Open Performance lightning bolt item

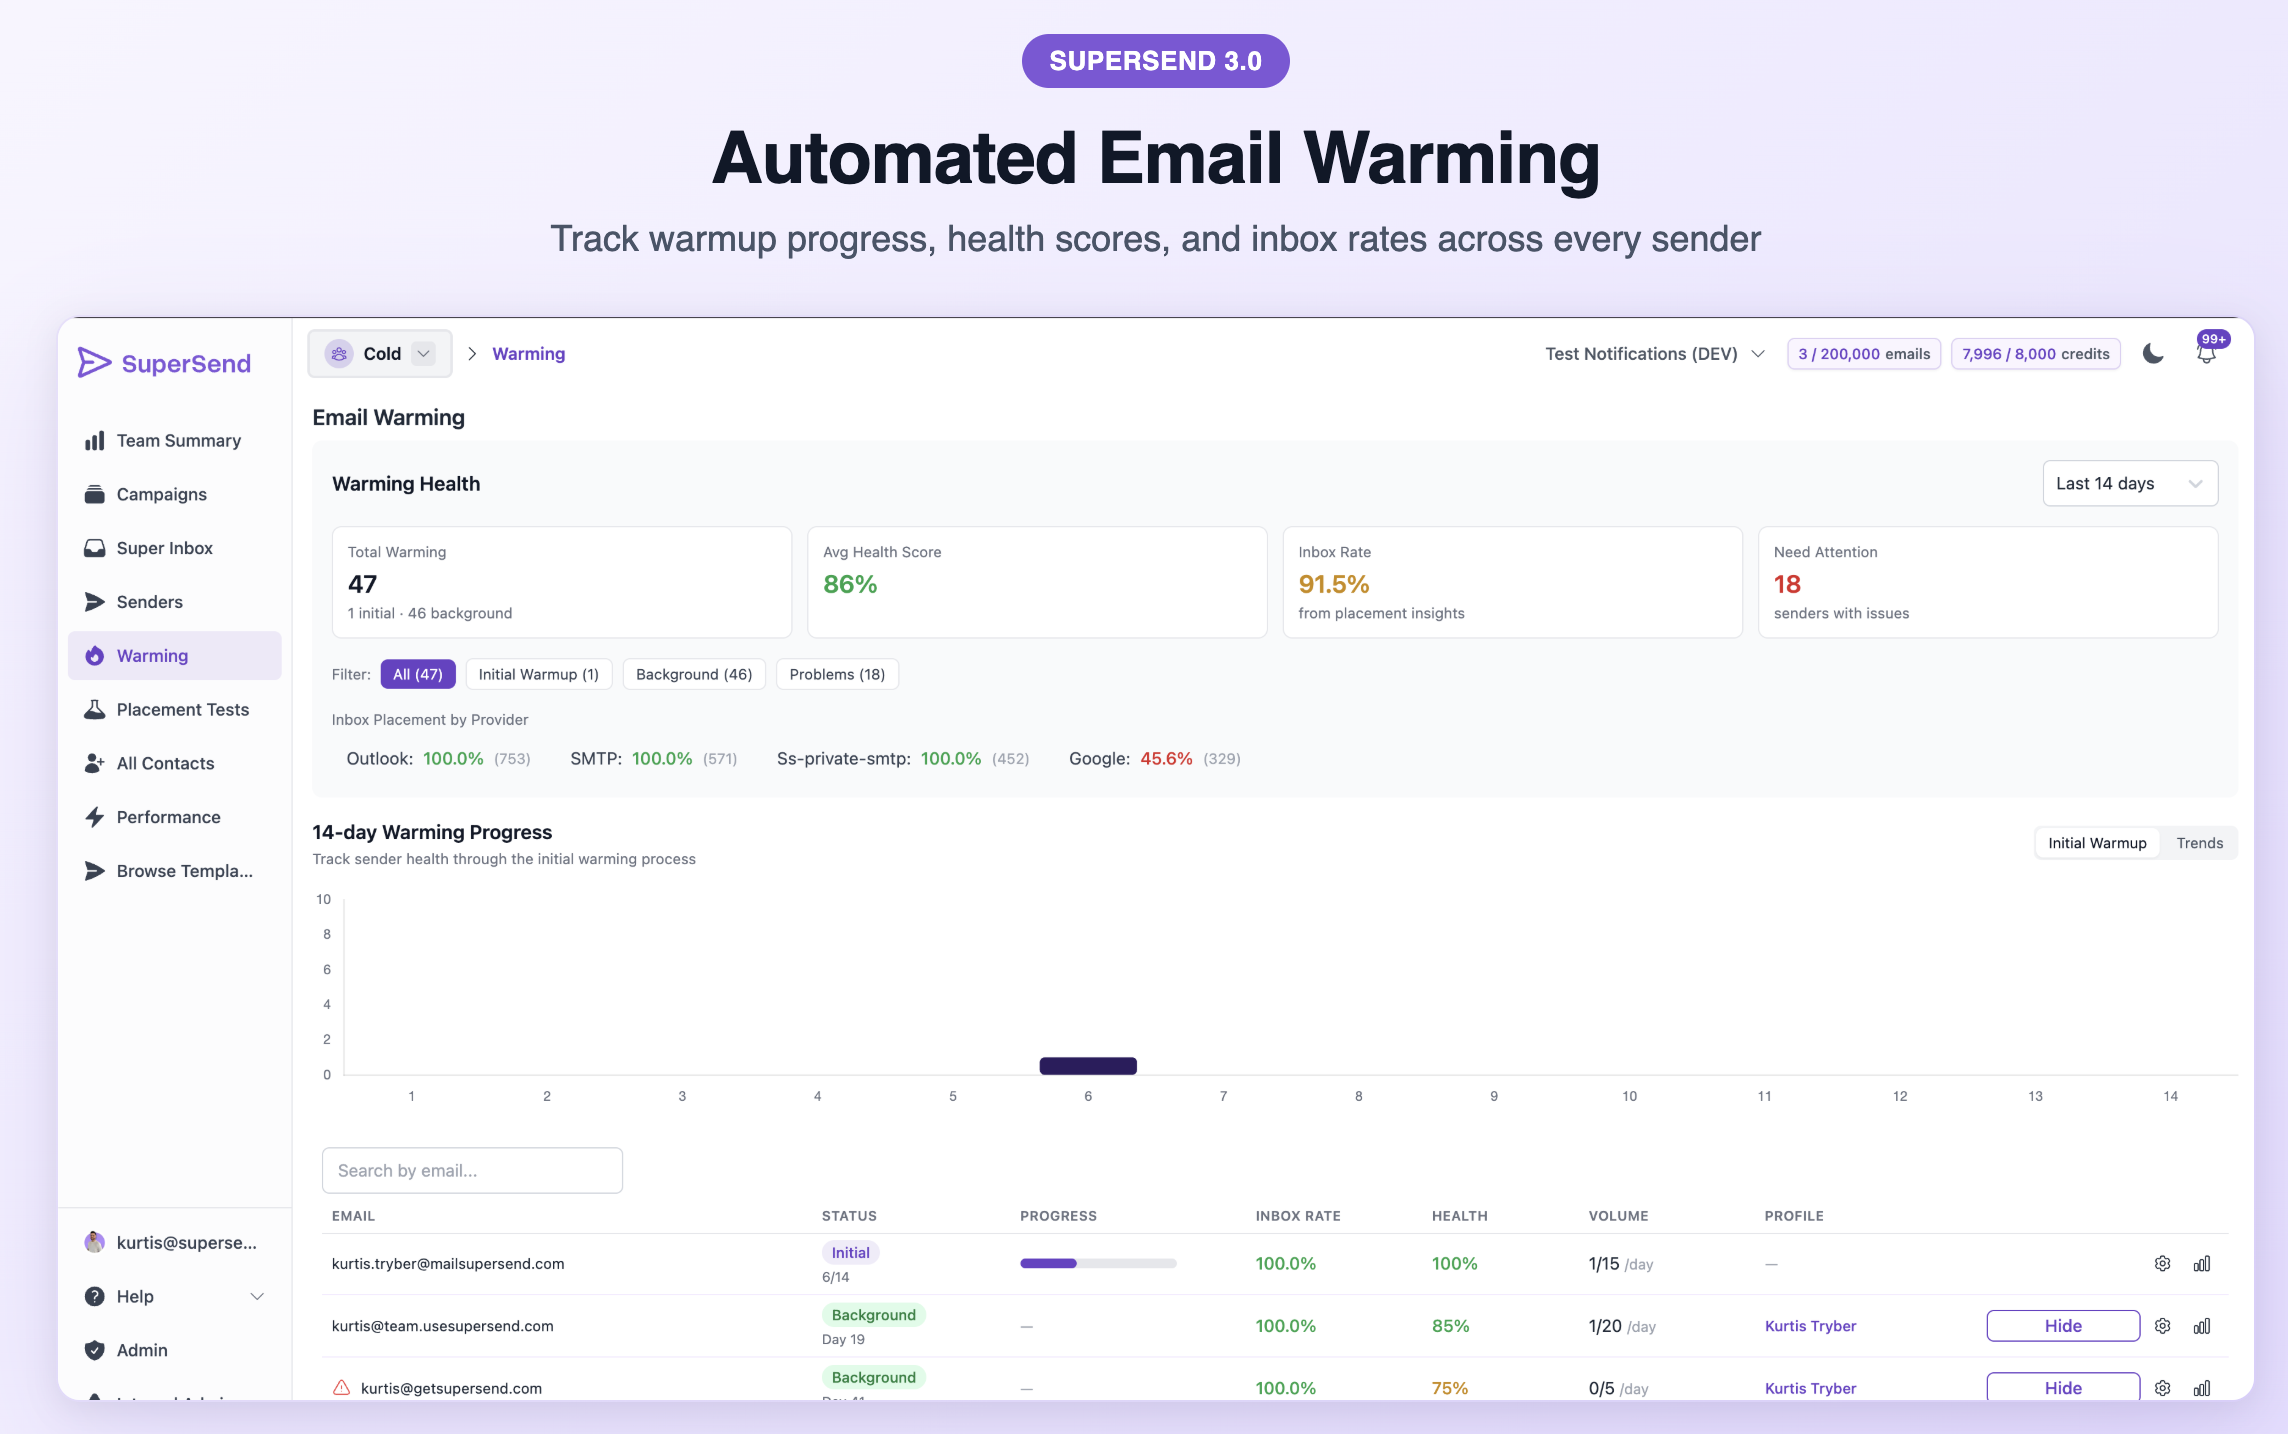point(168,817)
